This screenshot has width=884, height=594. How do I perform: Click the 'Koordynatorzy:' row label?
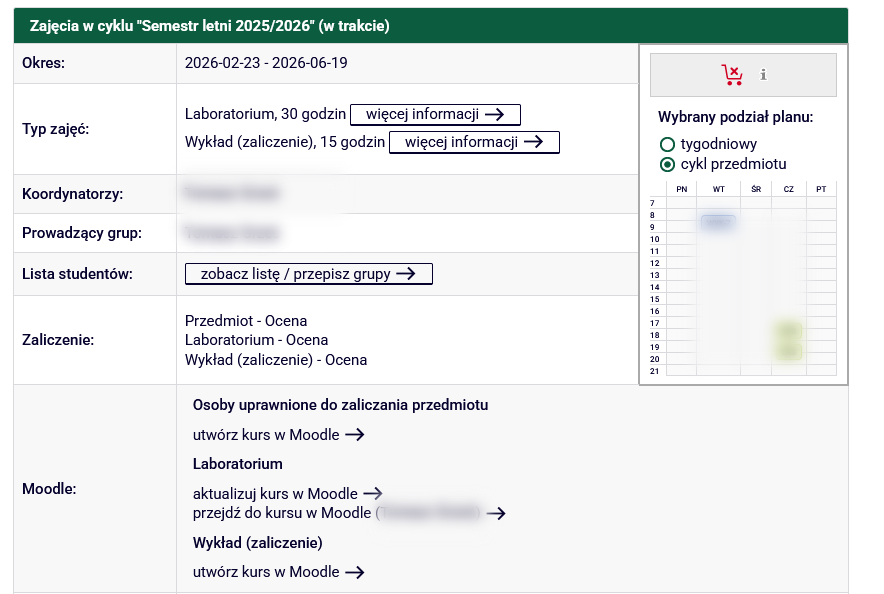pyautogui.click(x=72, y=194)
